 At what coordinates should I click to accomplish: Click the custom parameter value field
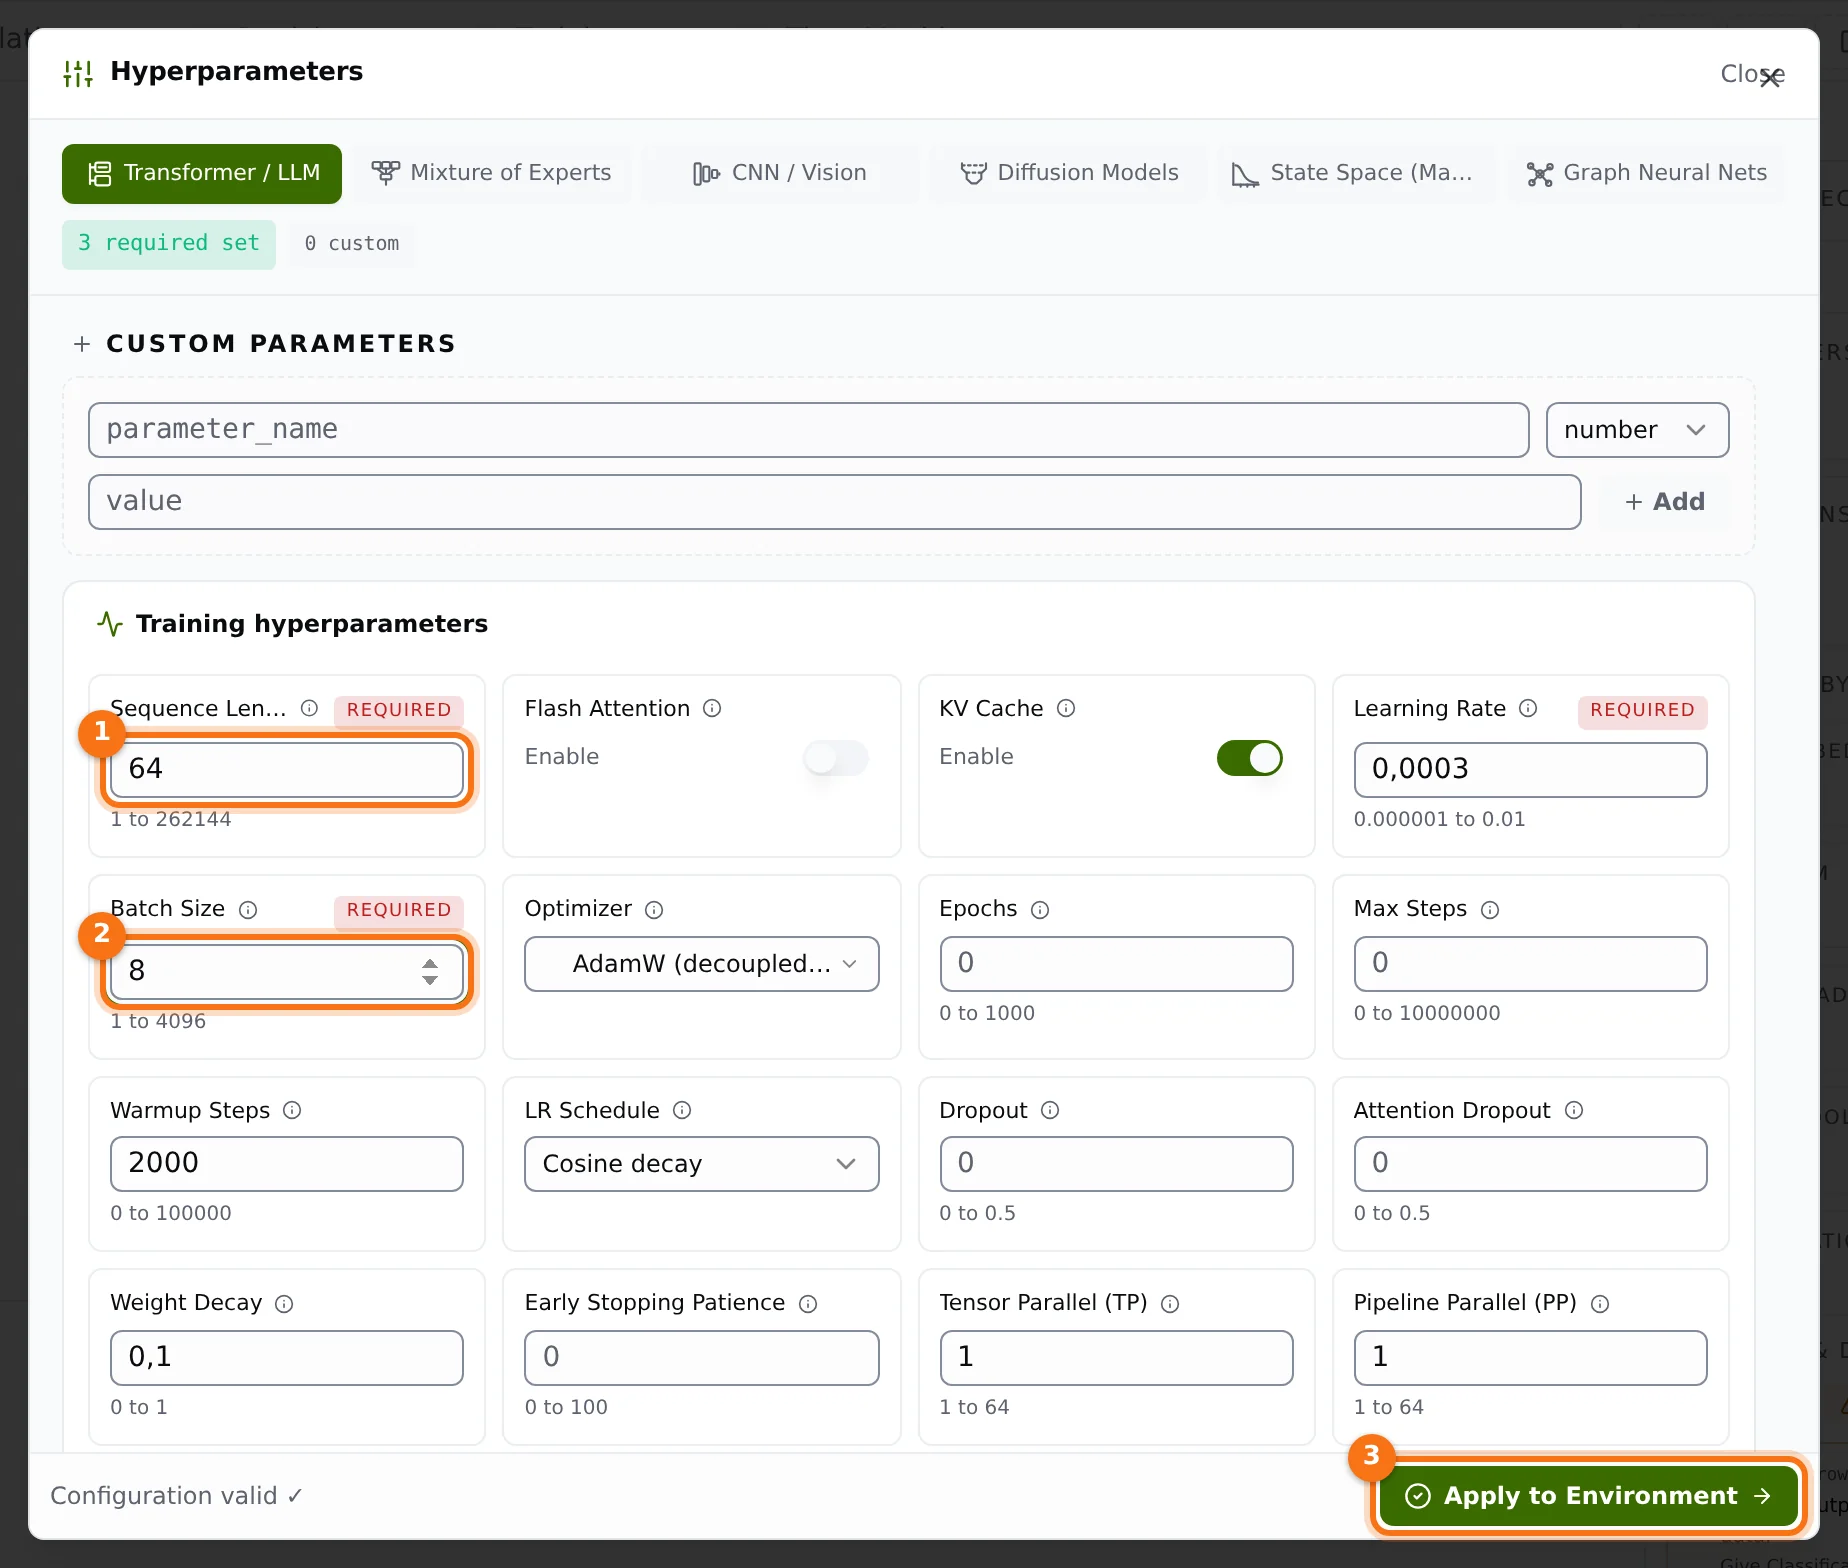click(834, 502)
